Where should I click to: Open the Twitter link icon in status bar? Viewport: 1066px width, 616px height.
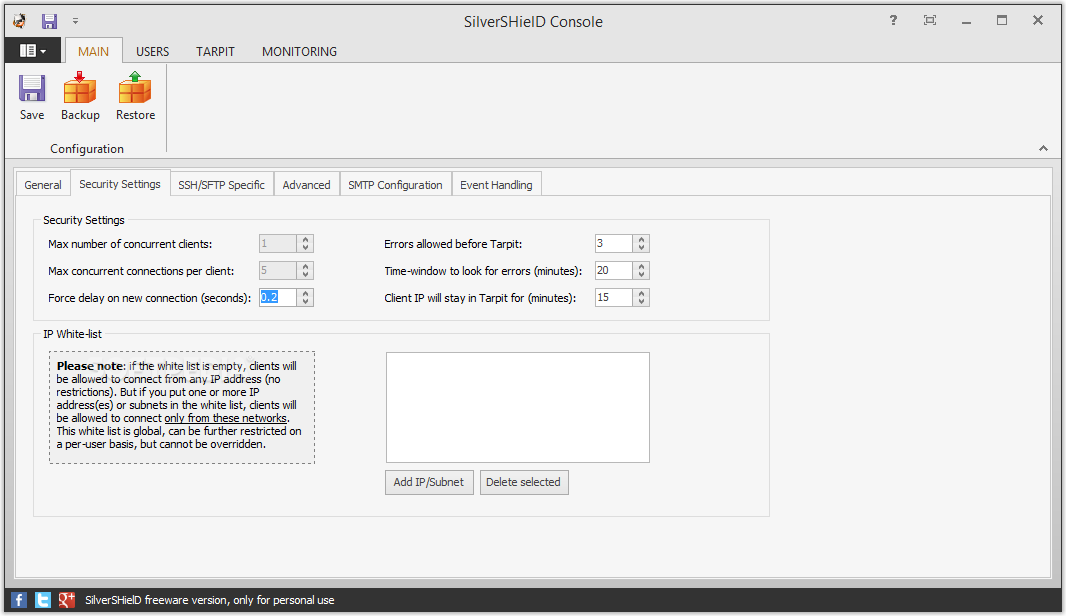coord(43,600)
